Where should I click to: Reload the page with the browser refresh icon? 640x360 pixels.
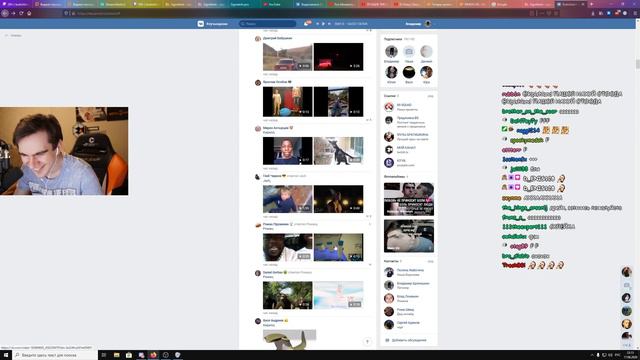point(21,13)
